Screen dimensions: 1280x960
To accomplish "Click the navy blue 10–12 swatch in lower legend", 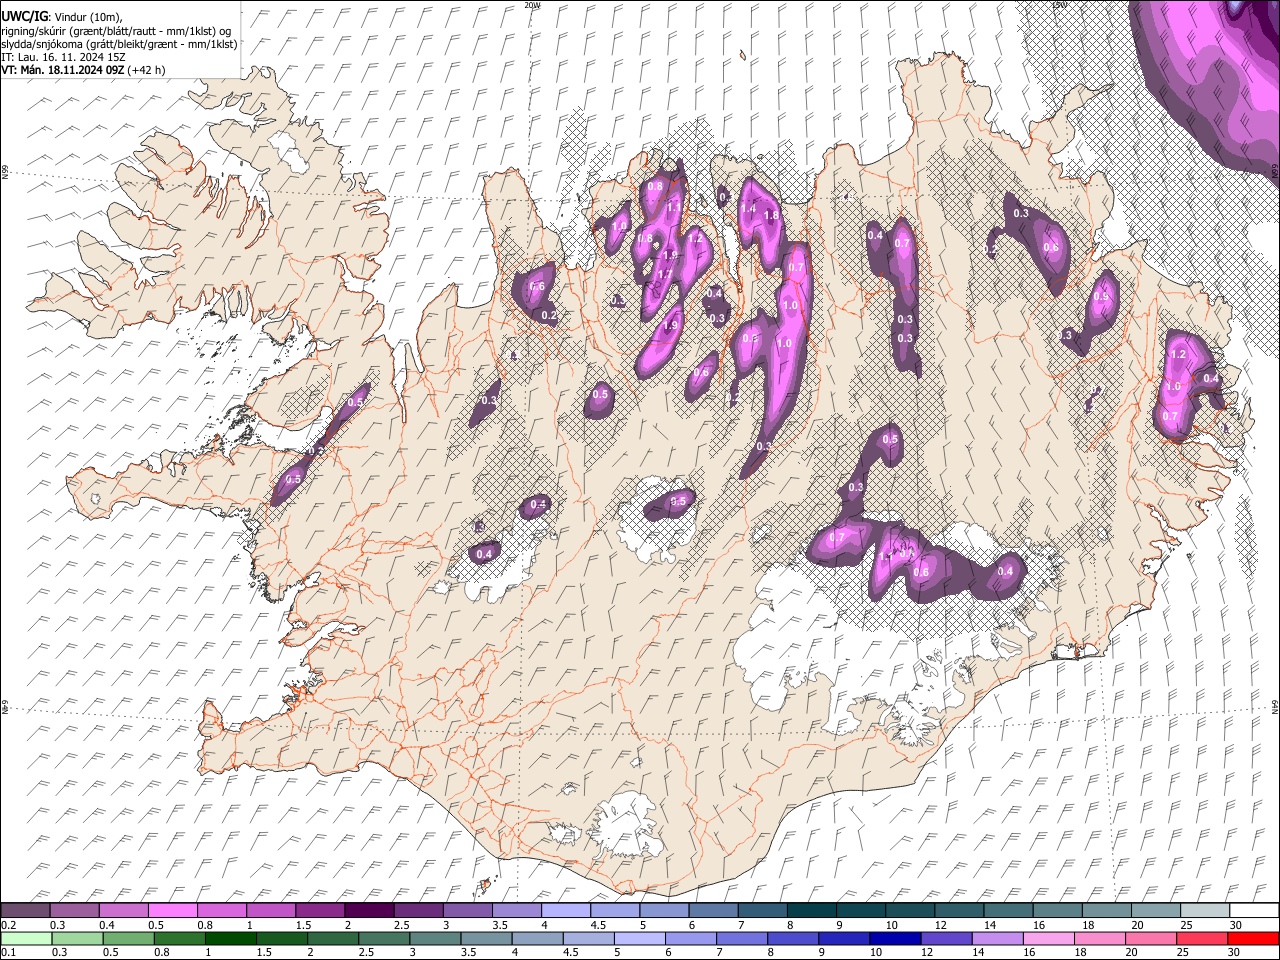I will pos(895,938).
